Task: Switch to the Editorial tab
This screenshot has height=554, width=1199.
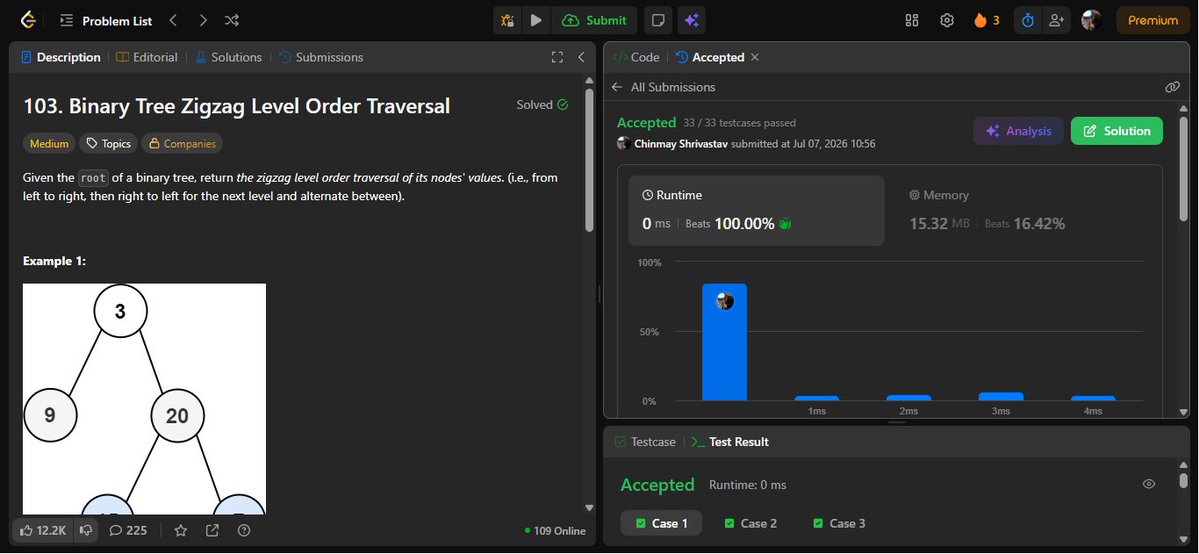Action: 147,57
